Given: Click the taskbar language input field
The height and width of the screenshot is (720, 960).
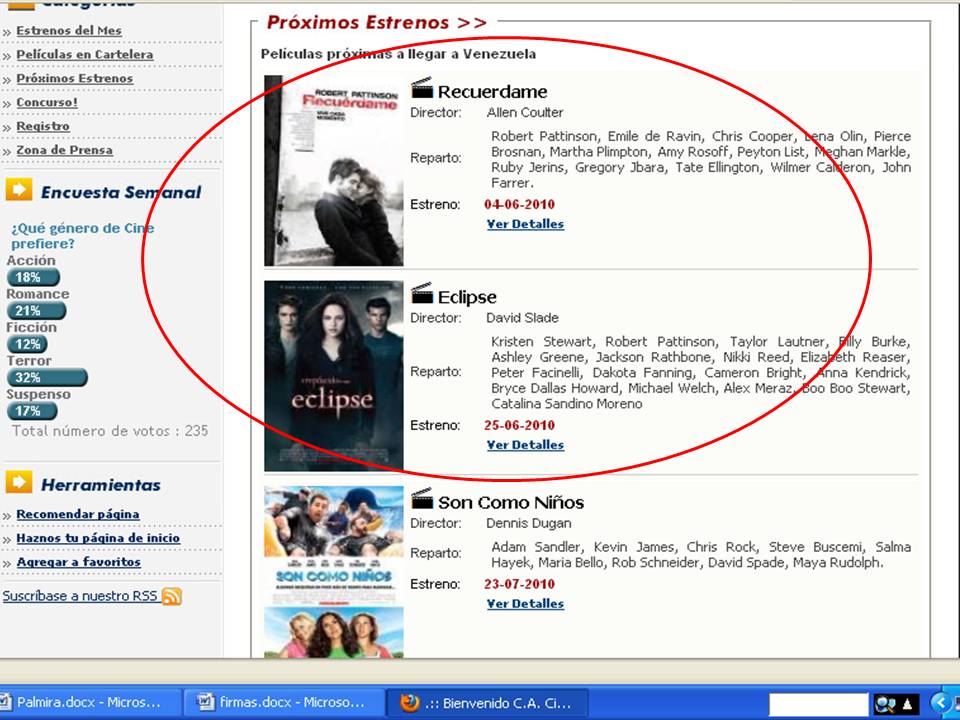Looking at the screenshot, I should click(x=819, y=703).
